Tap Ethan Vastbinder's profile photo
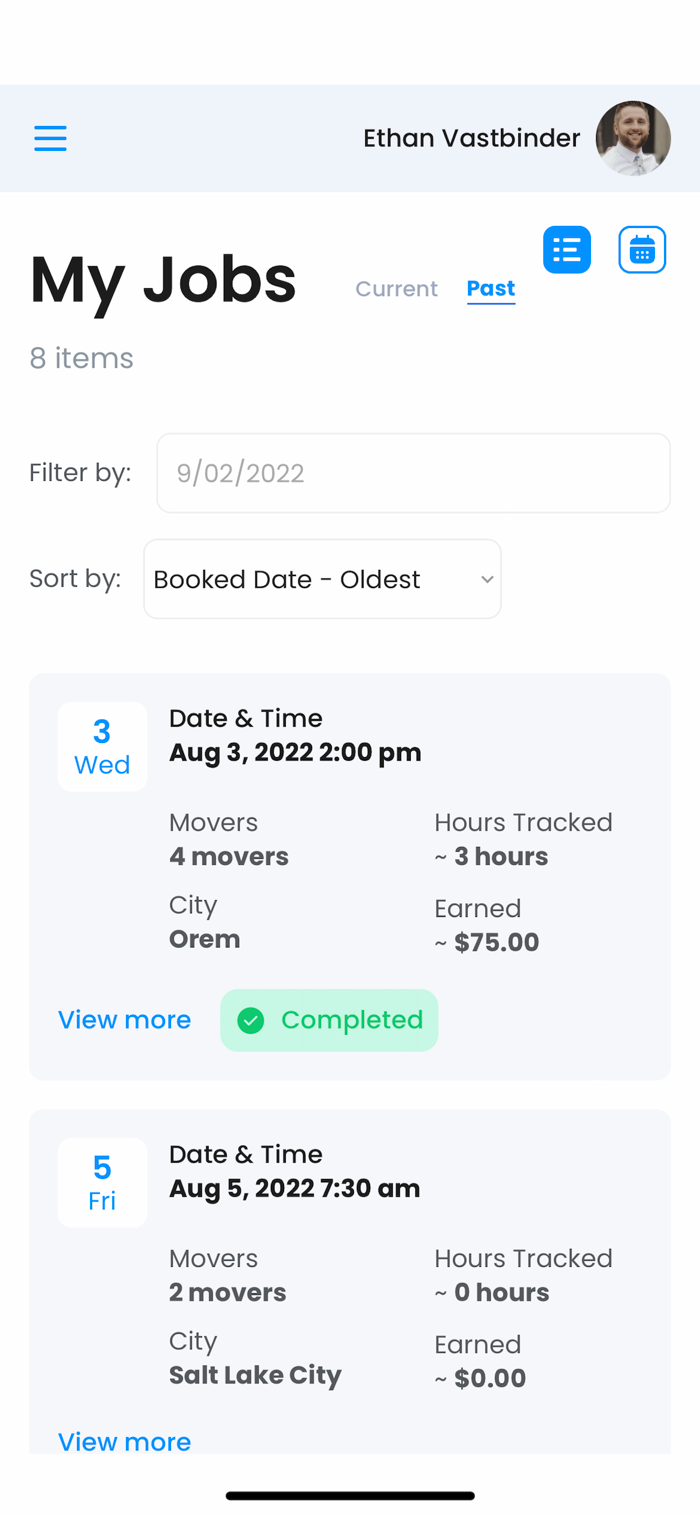700x1515 pixels. point(633,138)
